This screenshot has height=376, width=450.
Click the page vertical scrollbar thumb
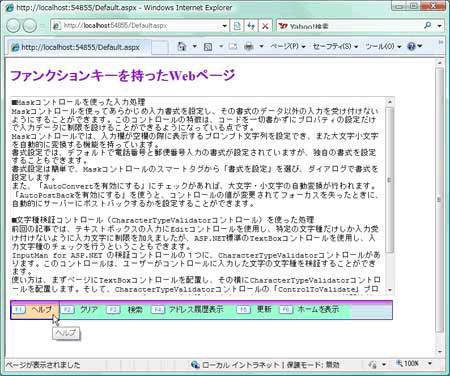click(440, 200)
